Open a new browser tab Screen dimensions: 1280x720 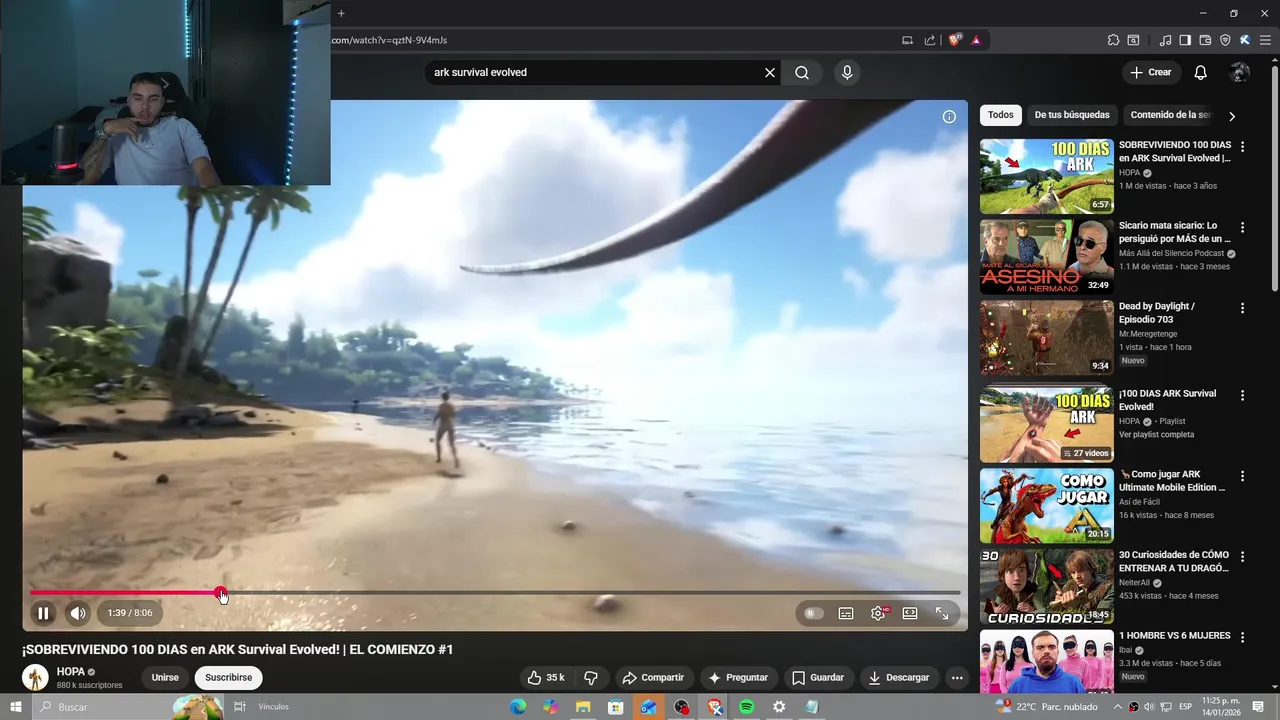click(341, 13)
